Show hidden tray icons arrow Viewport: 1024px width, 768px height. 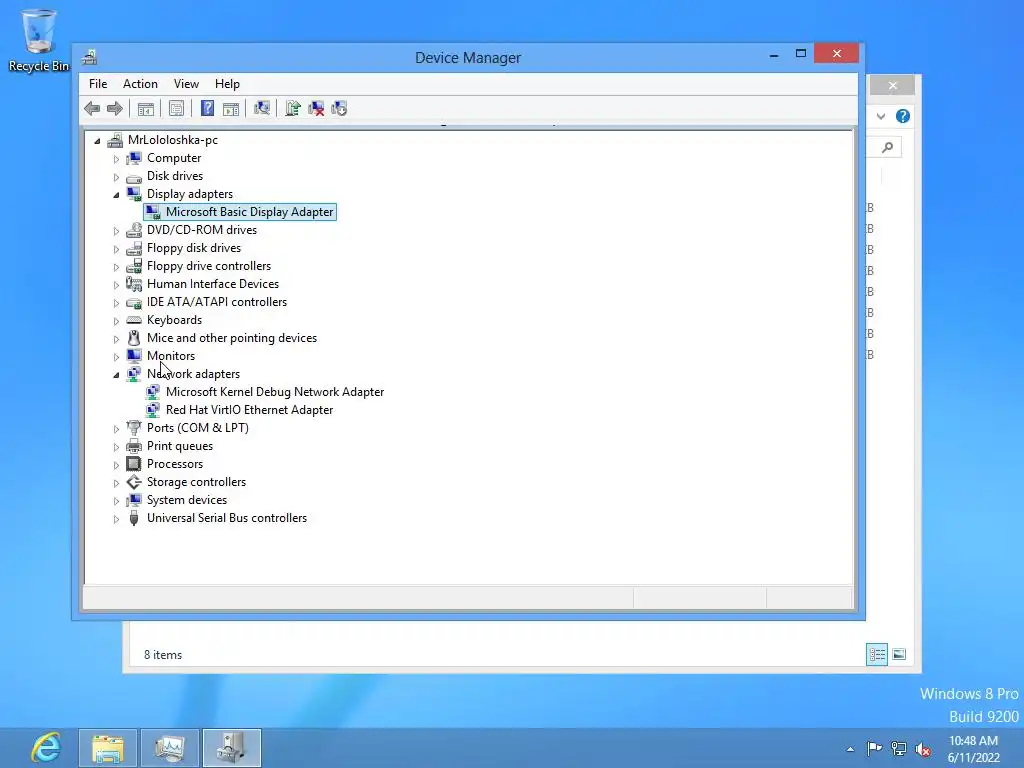850,749
